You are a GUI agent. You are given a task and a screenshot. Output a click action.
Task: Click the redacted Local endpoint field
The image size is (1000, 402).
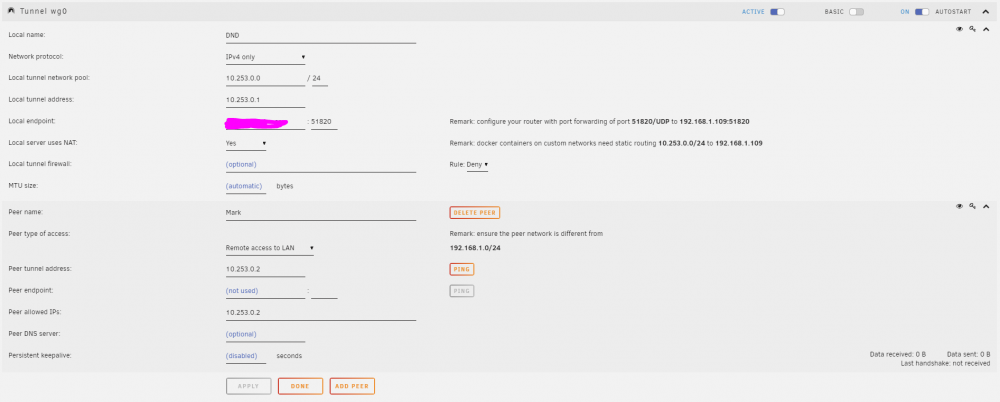265,122
